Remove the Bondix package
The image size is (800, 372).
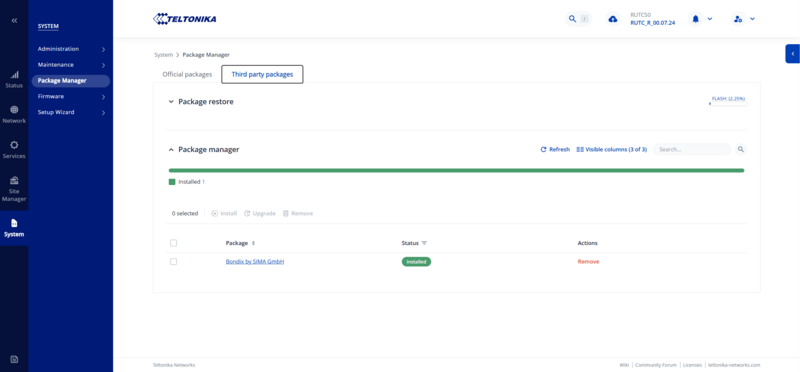tap(588, 262)
